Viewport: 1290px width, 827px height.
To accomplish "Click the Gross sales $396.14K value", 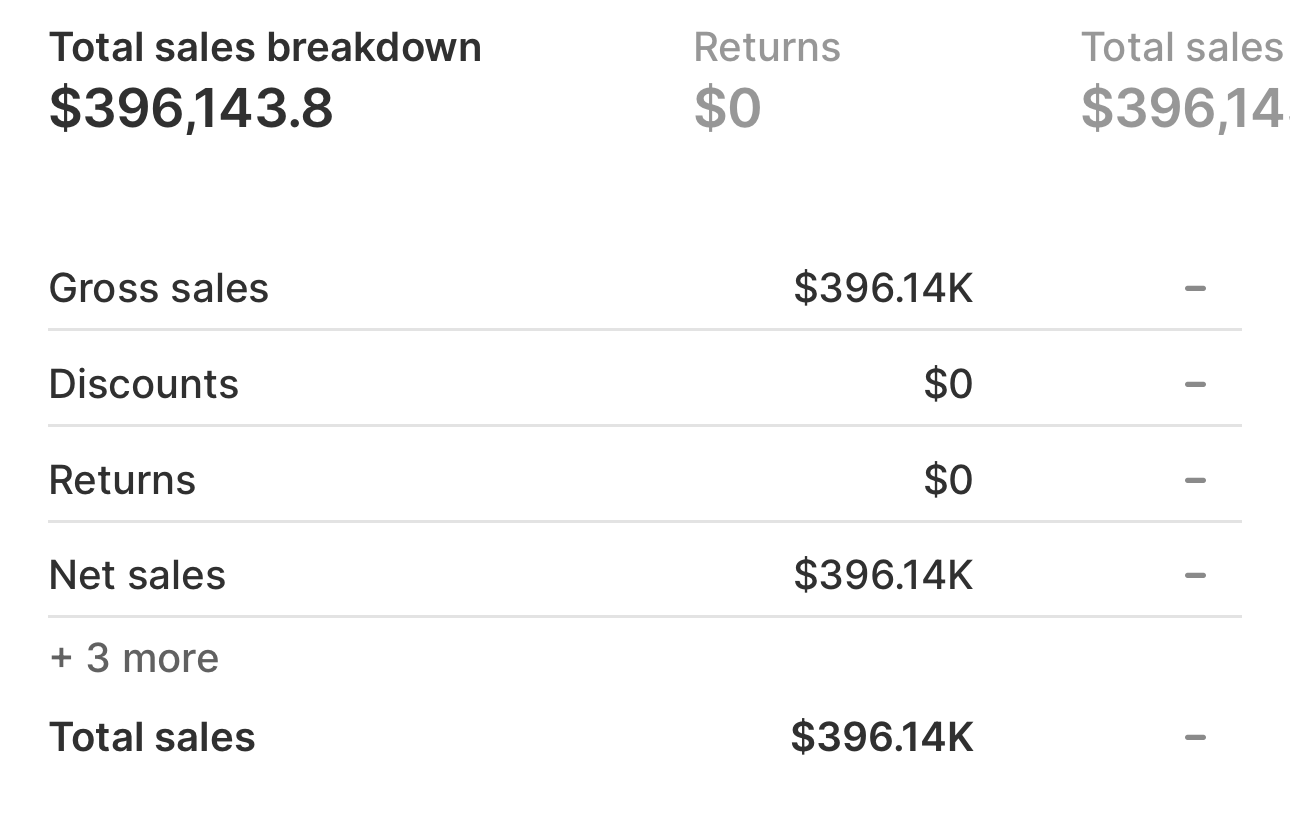I will [x=883, y=289].
